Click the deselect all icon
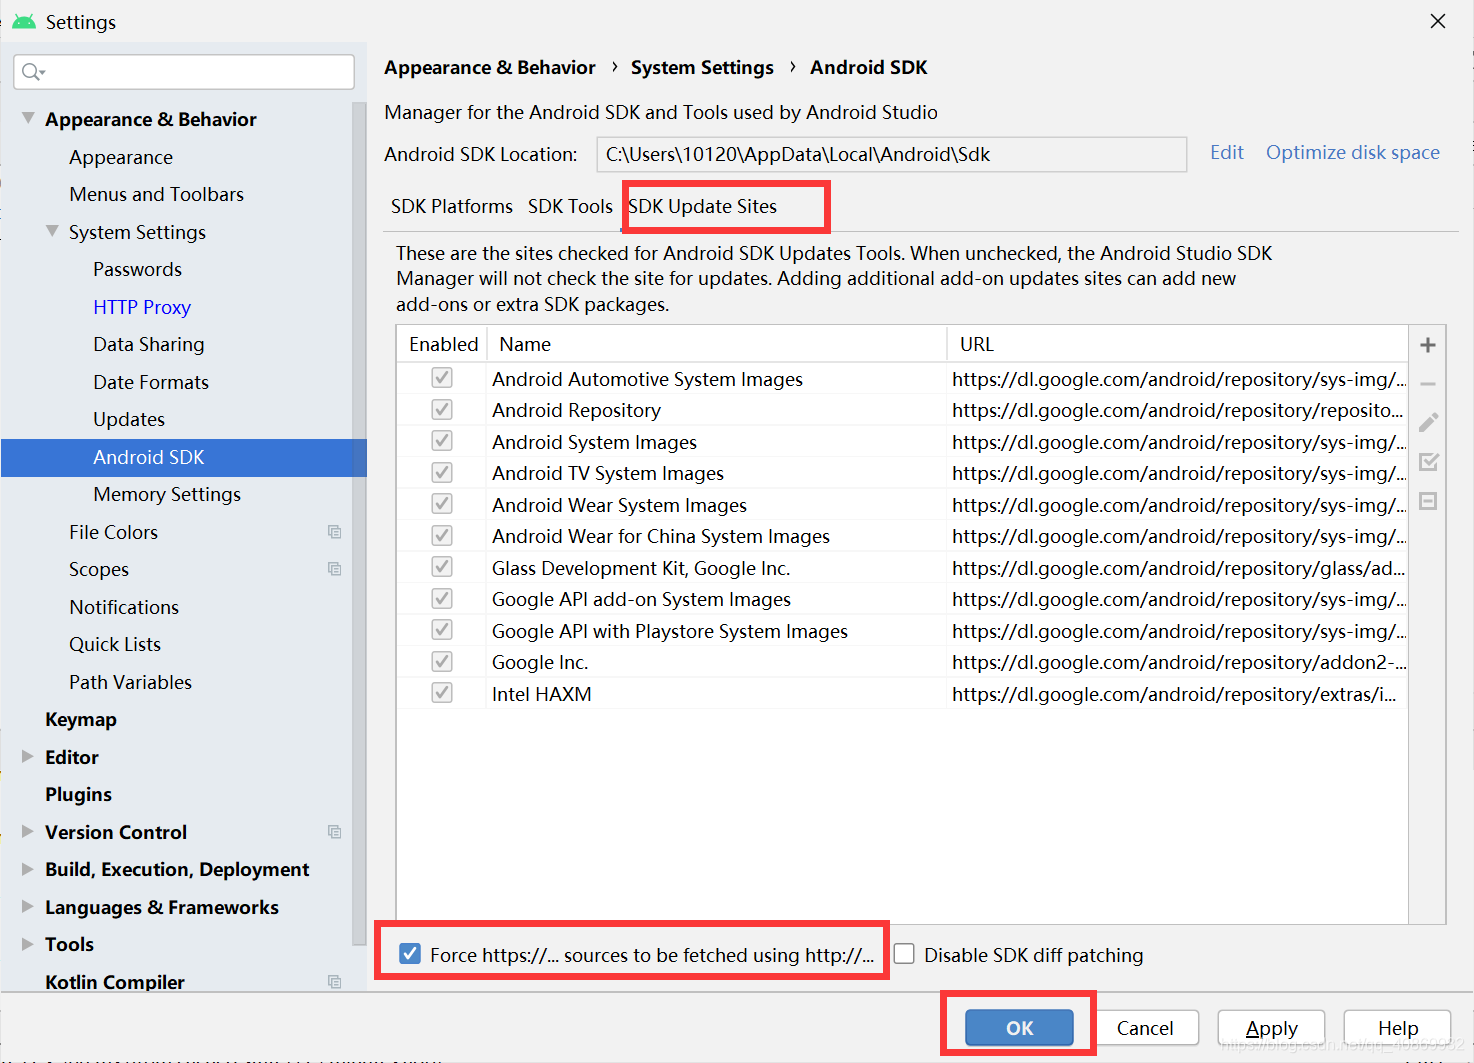Image resolution: width=1474 pixels, height=1063 pixels. (x=1428, y=501)
